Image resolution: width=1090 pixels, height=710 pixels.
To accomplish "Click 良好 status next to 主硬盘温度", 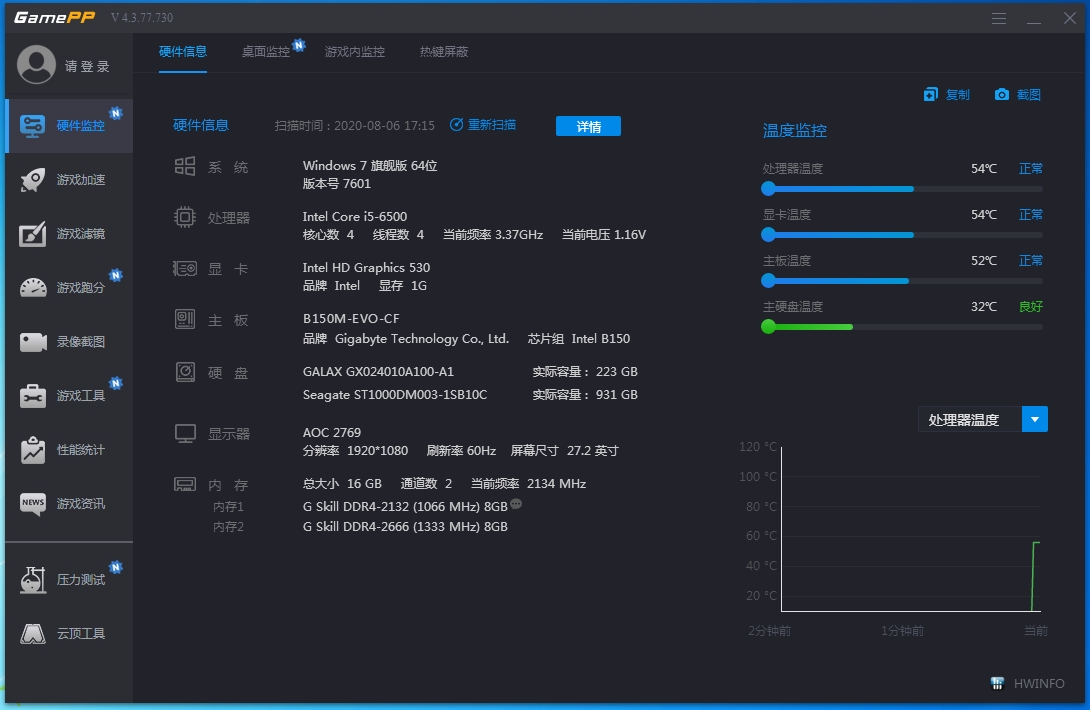I will tap(1030, 306).
